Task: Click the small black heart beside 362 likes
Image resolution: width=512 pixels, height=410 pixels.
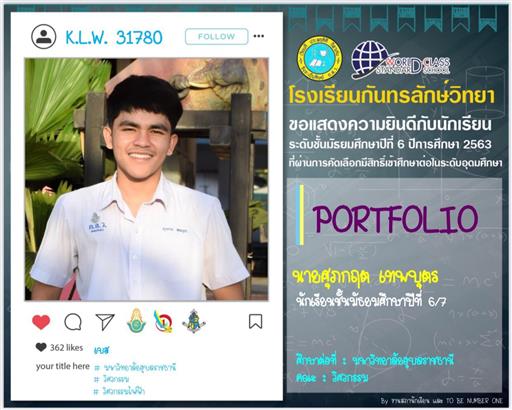Action: [41, 347]
